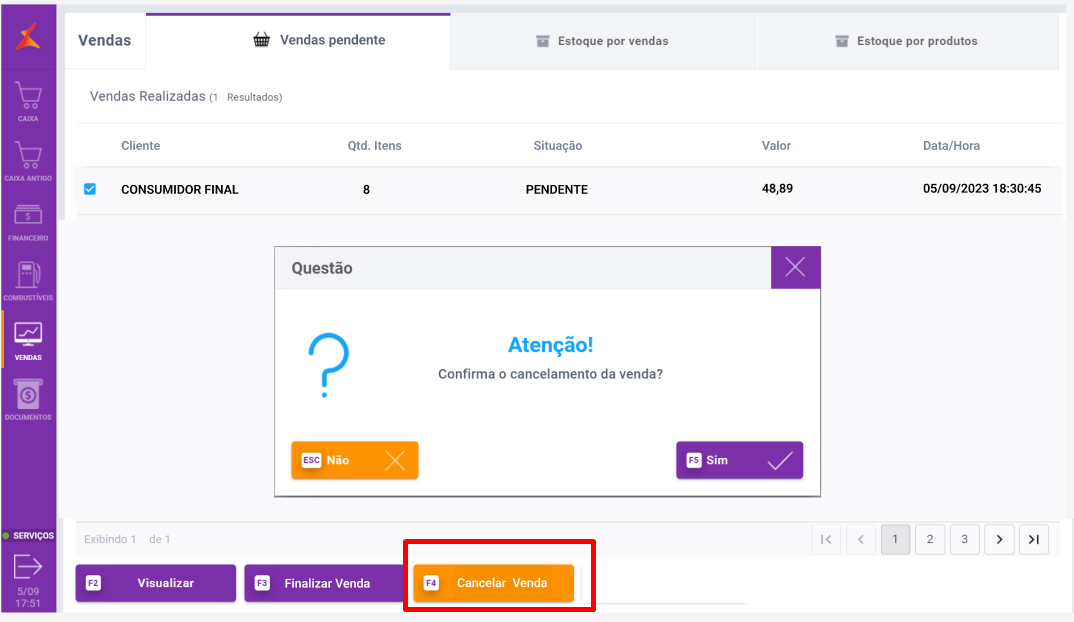Click the Visualizar button
This screenshot has width=1074, height=622.
pos(156,583)
